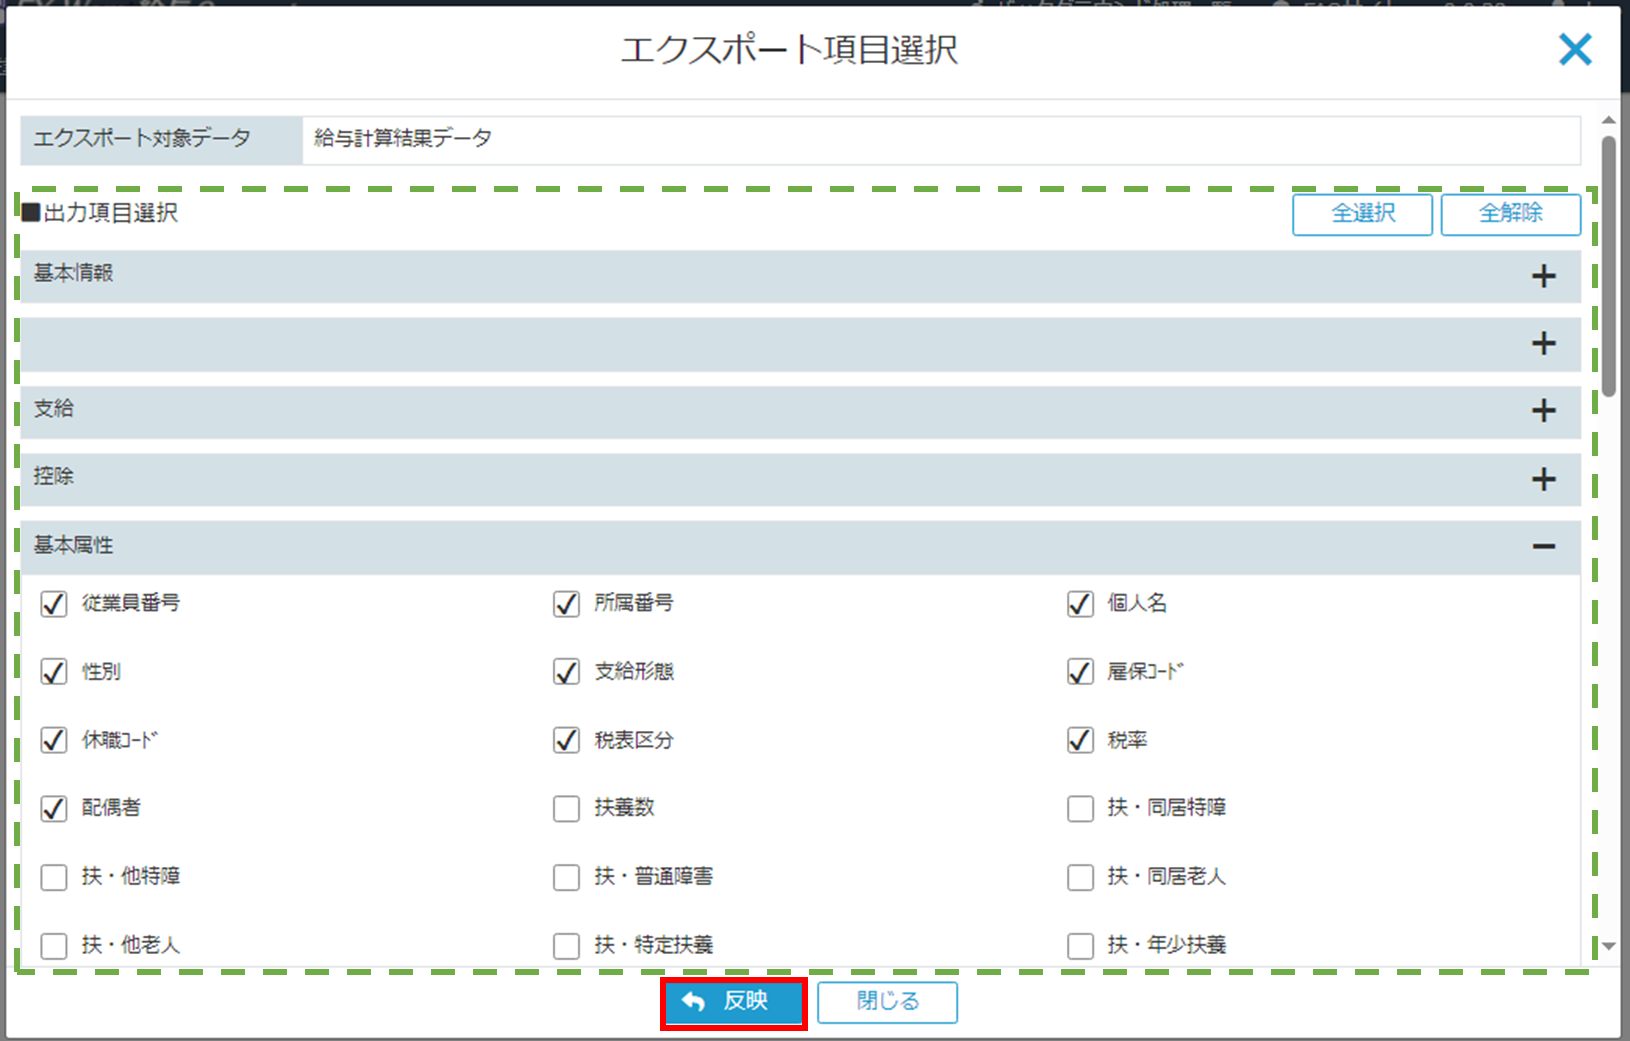Click the エクスポート対象データ value field
This screenshot has height=1041, width=1630.
coord(940,139)
